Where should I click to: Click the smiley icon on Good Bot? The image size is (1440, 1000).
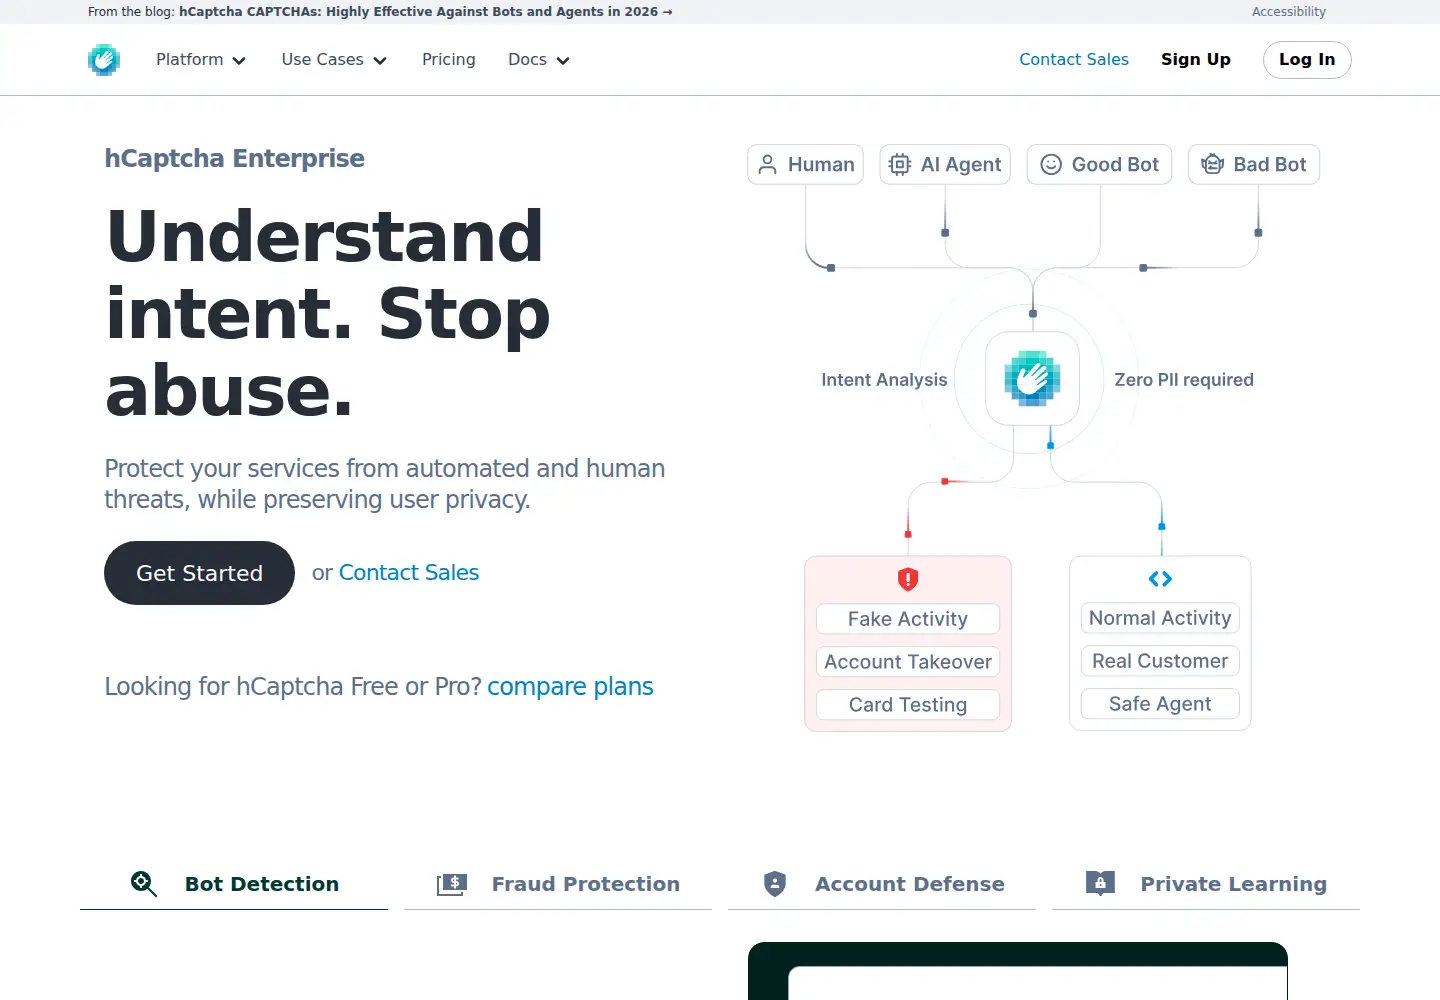point(1051,165)
